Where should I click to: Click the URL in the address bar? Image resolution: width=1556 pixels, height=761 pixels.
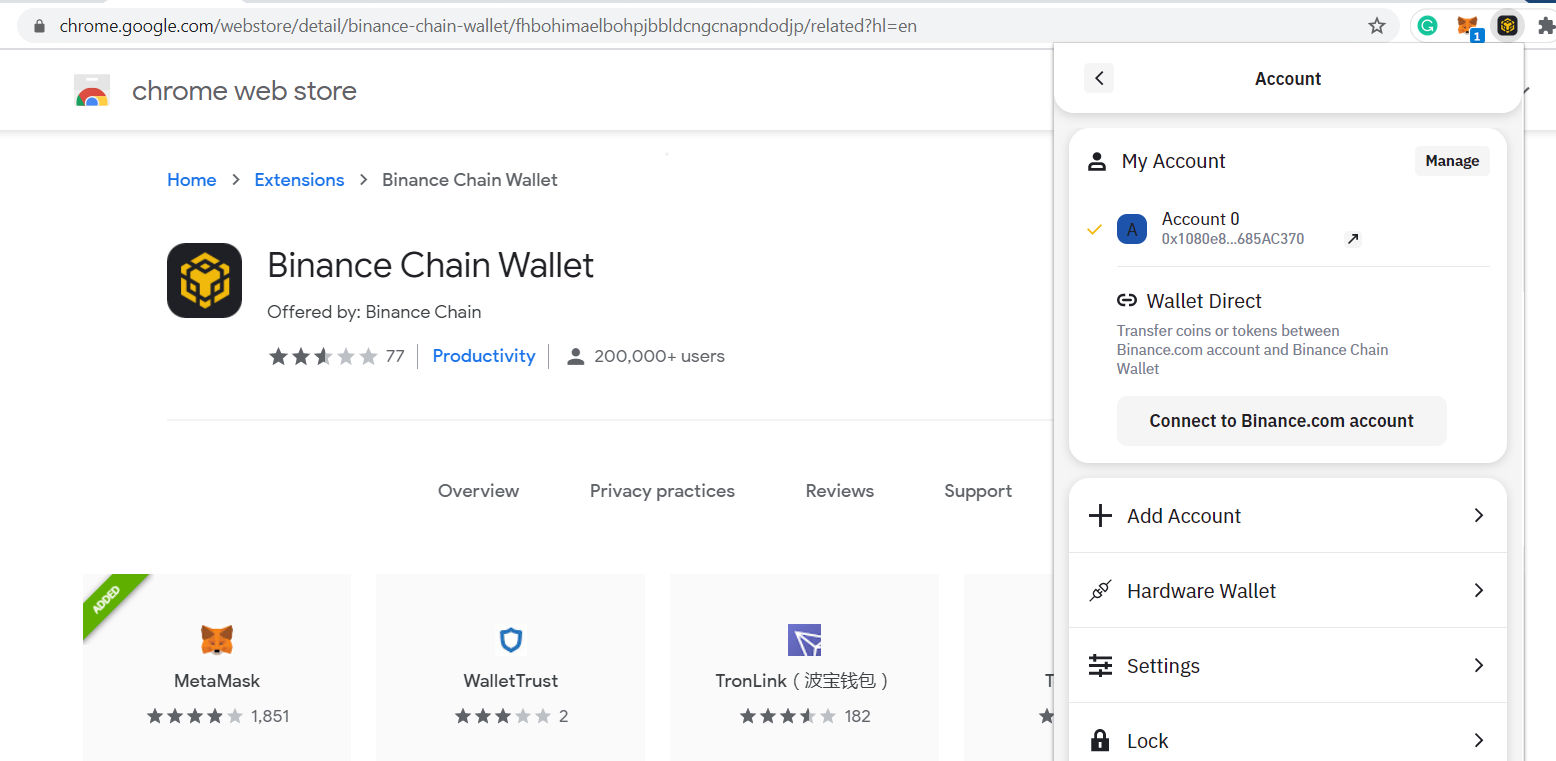pos(488,26)
